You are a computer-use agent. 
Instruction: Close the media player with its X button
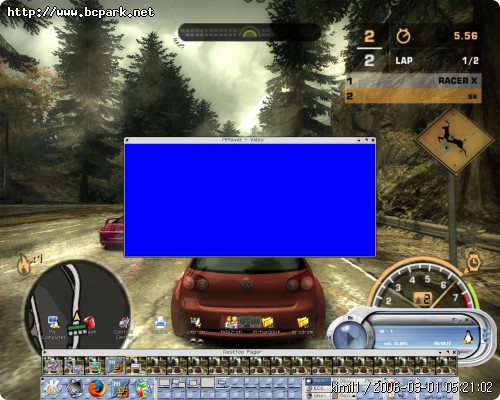tap(467, 320)
